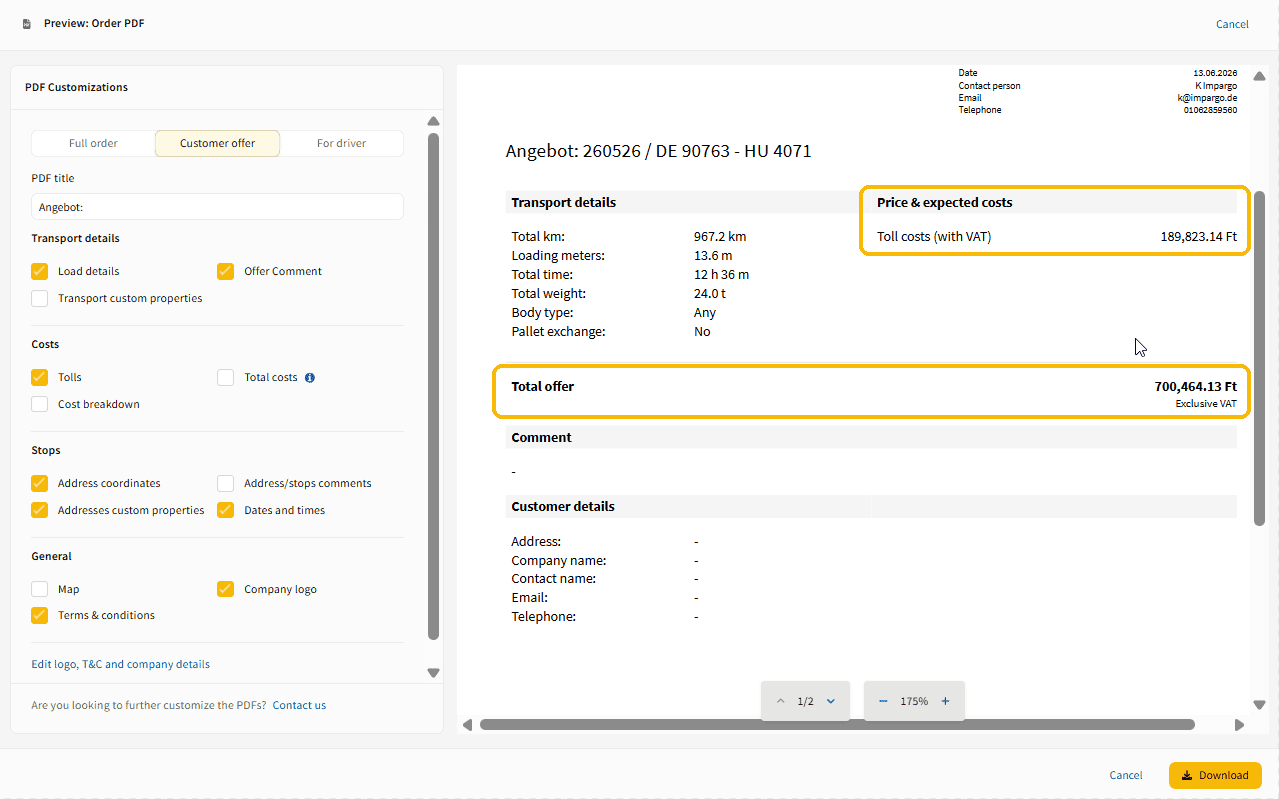Uncheck Terms & conditions checkbox
The image size is (1279, 799).
(39, 615)
